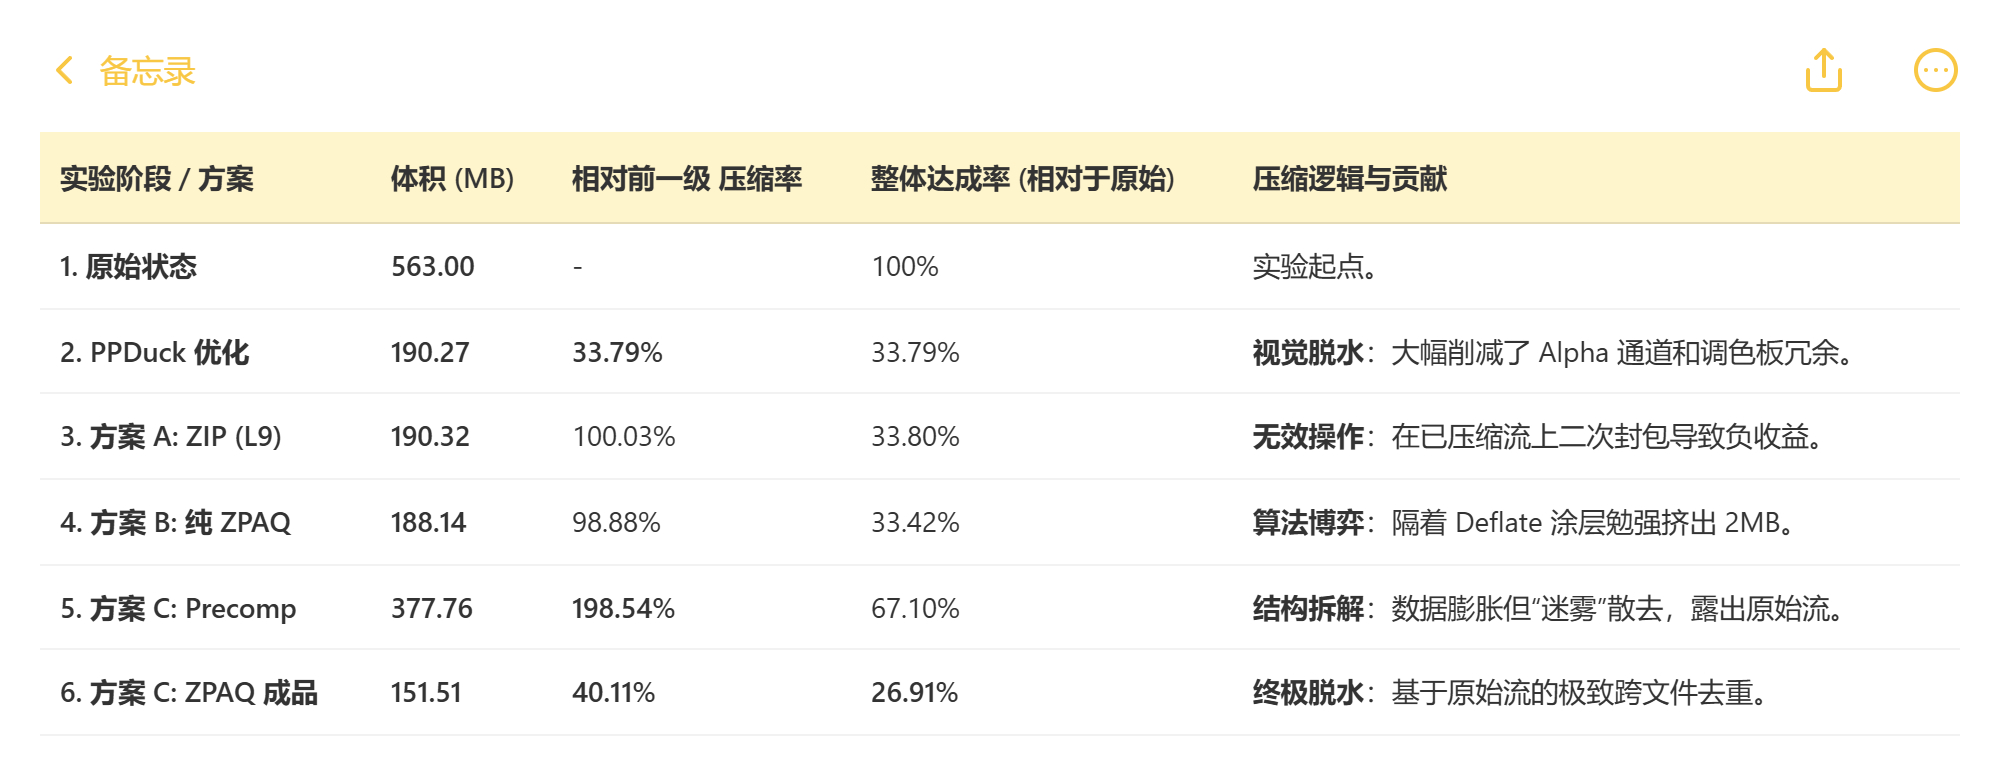
Task: Go back to 备忘录 list
Action: [x=147, y=71]
